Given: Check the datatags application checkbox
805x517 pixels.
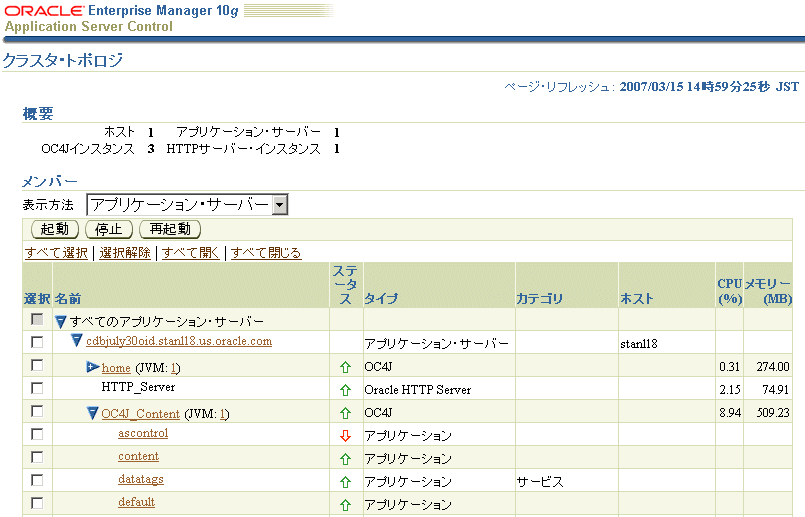Looking at the screenshot, I should click(x=37, y=480).
